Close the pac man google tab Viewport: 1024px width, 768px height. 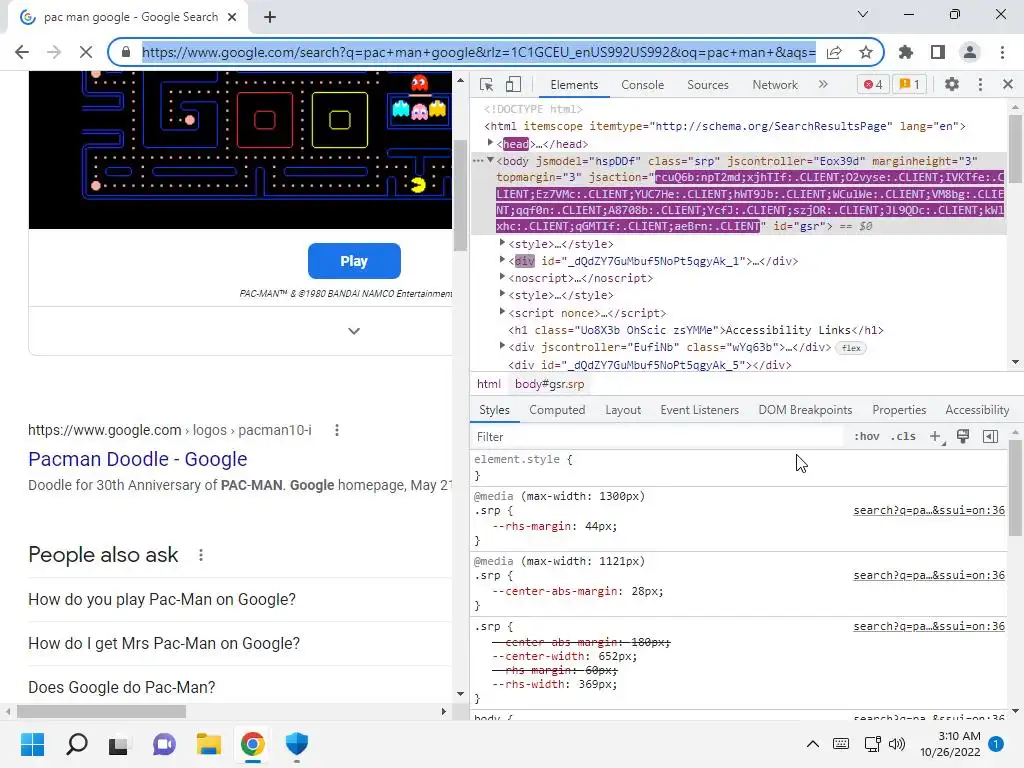(x=232, y=17)
